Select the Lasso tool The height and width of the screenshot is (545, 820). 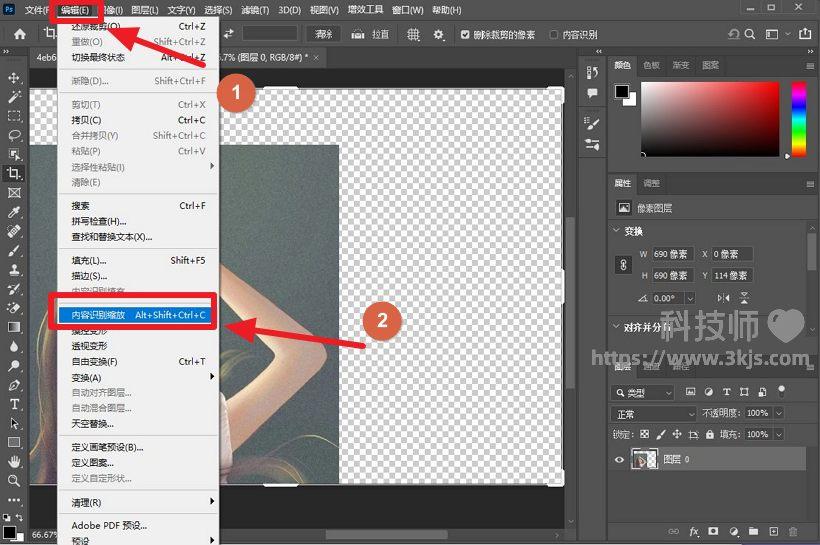[14, 135]
